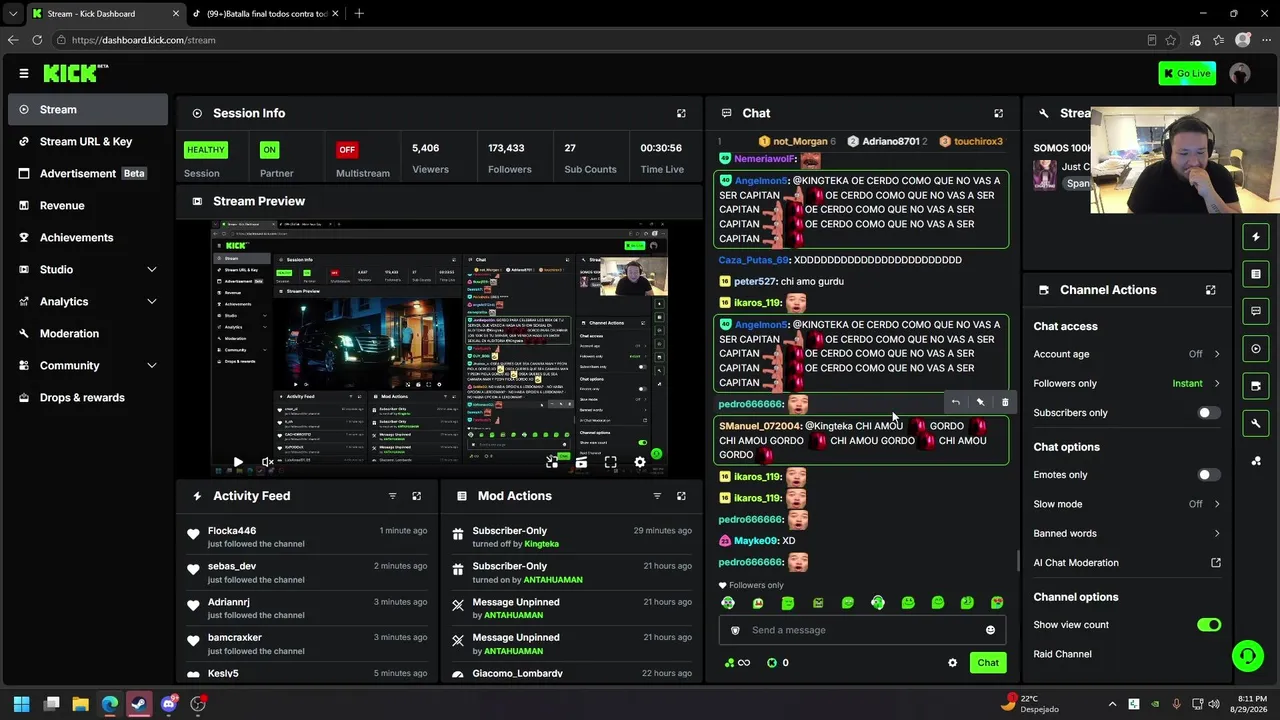Expand the Session Info panel
The width and height of the screenshot is (1280, 720).
pos(681,113)
